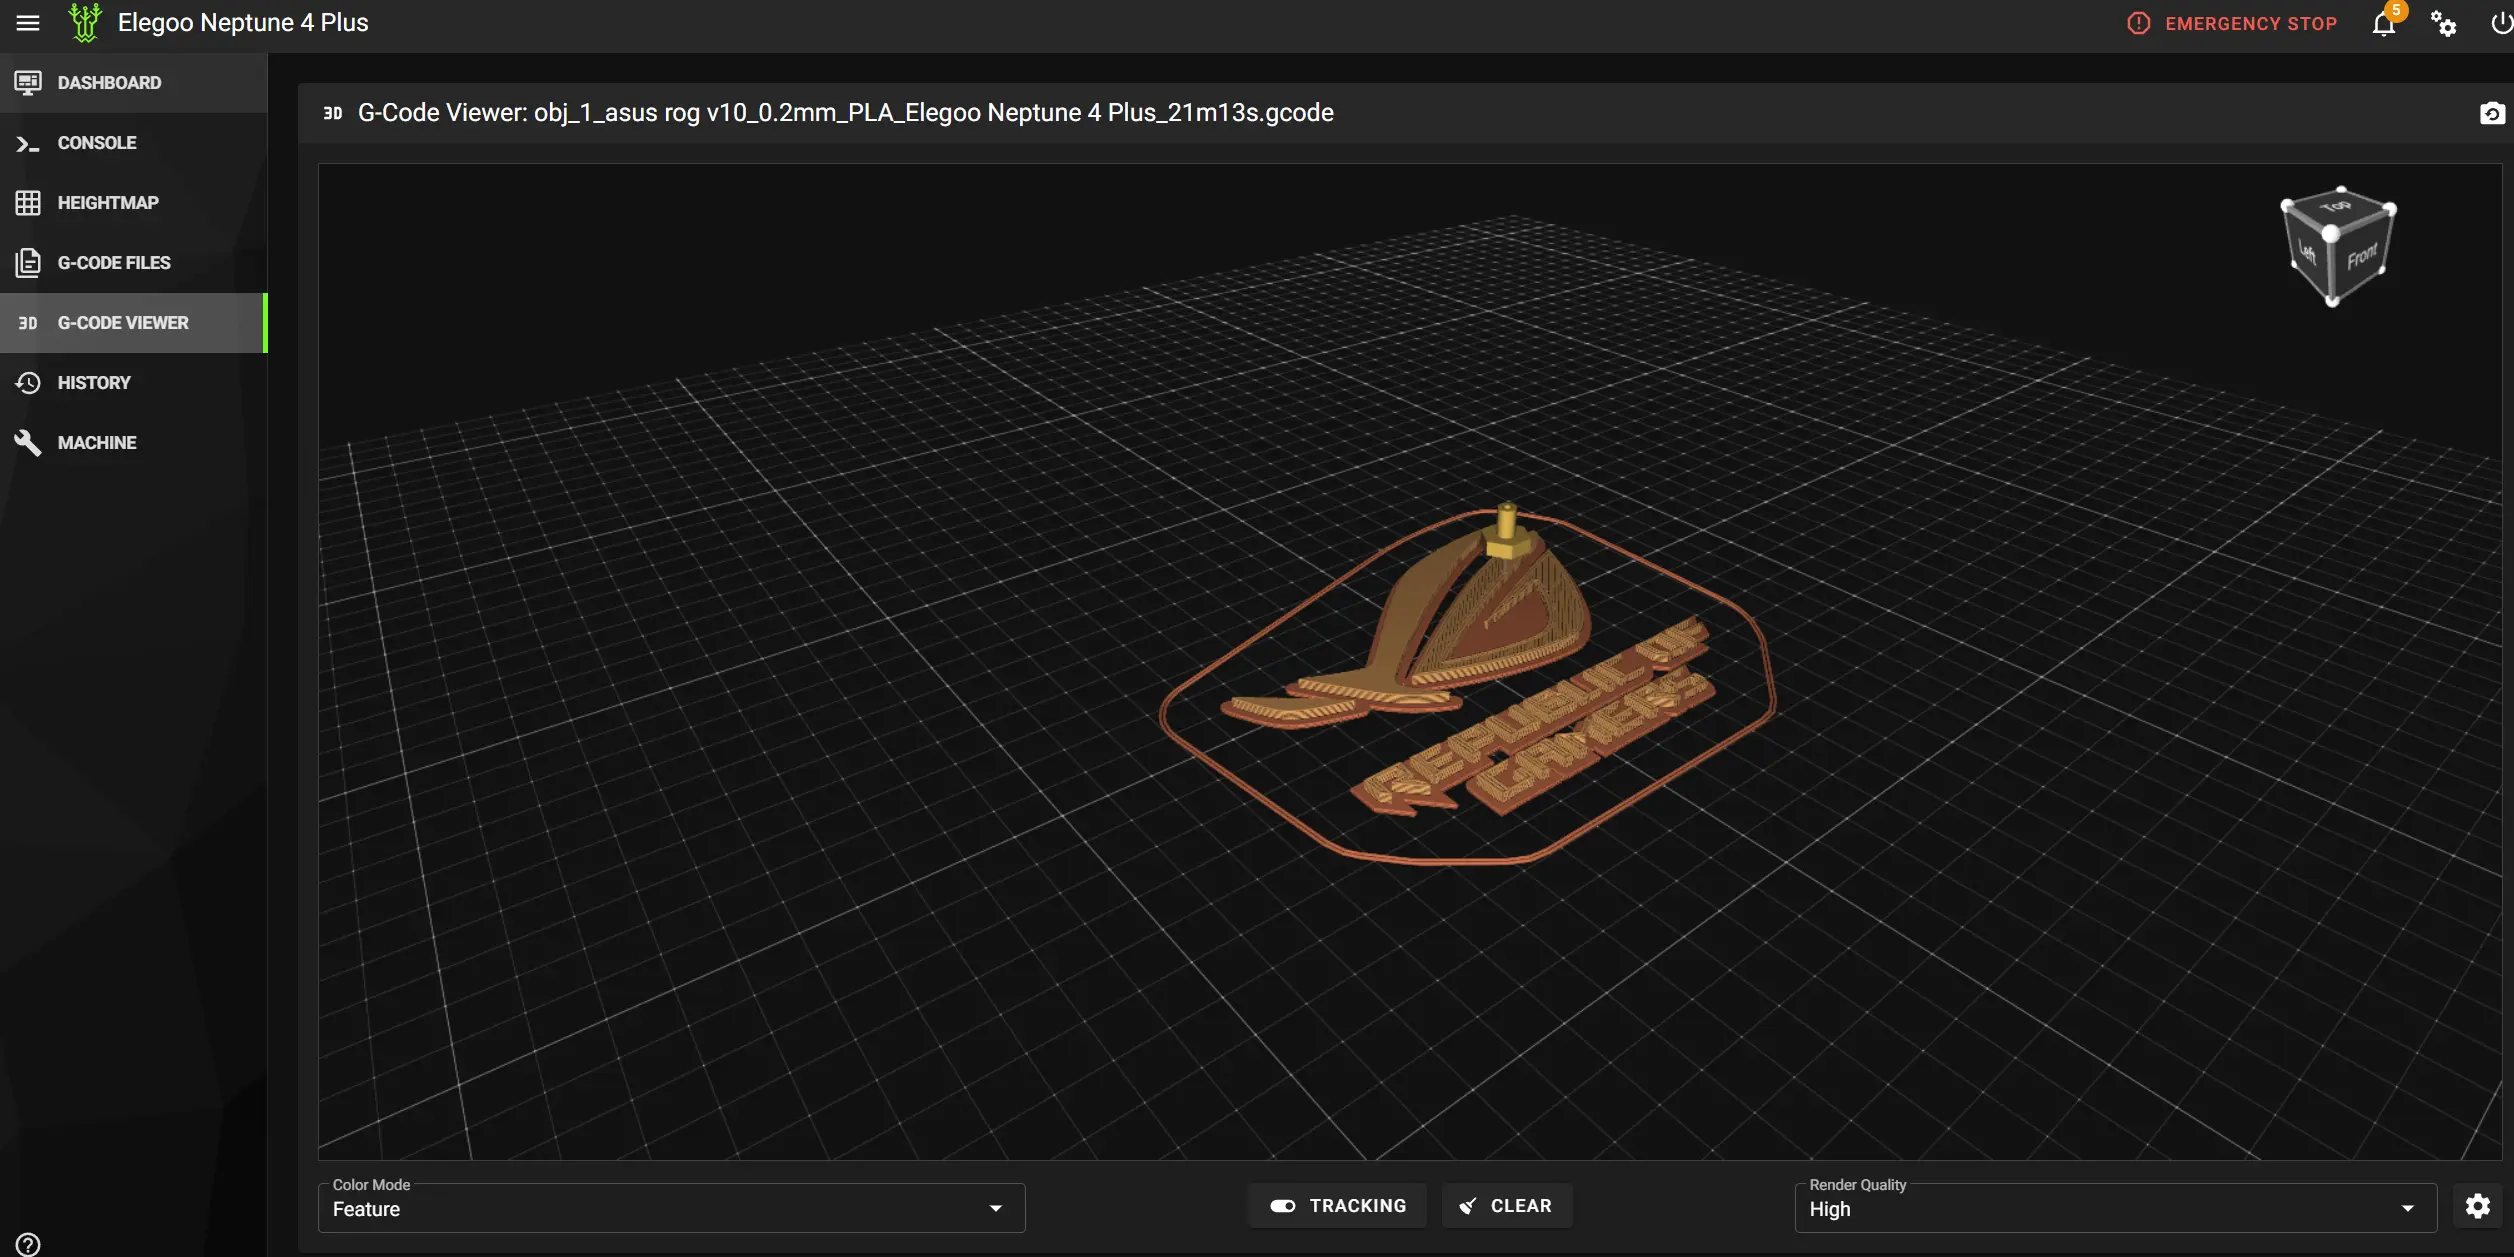Select the G-Code Viewer sidebar item

click(x=134, y=323)
